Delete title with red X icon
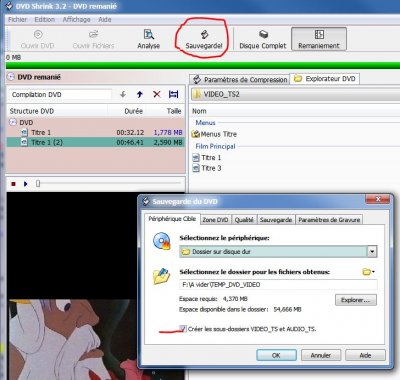400x380 pixels. click(157, 95)
